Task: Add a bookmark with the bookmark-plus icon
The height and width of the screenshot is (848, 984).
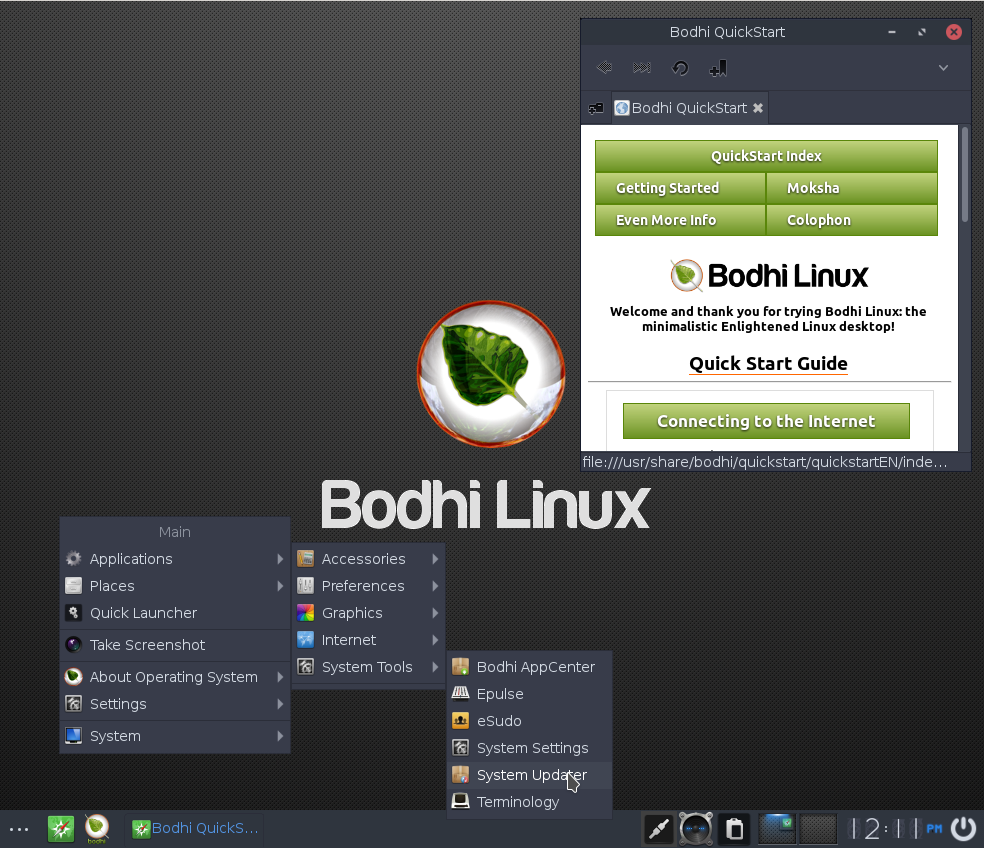Action: tap(718, 68)
